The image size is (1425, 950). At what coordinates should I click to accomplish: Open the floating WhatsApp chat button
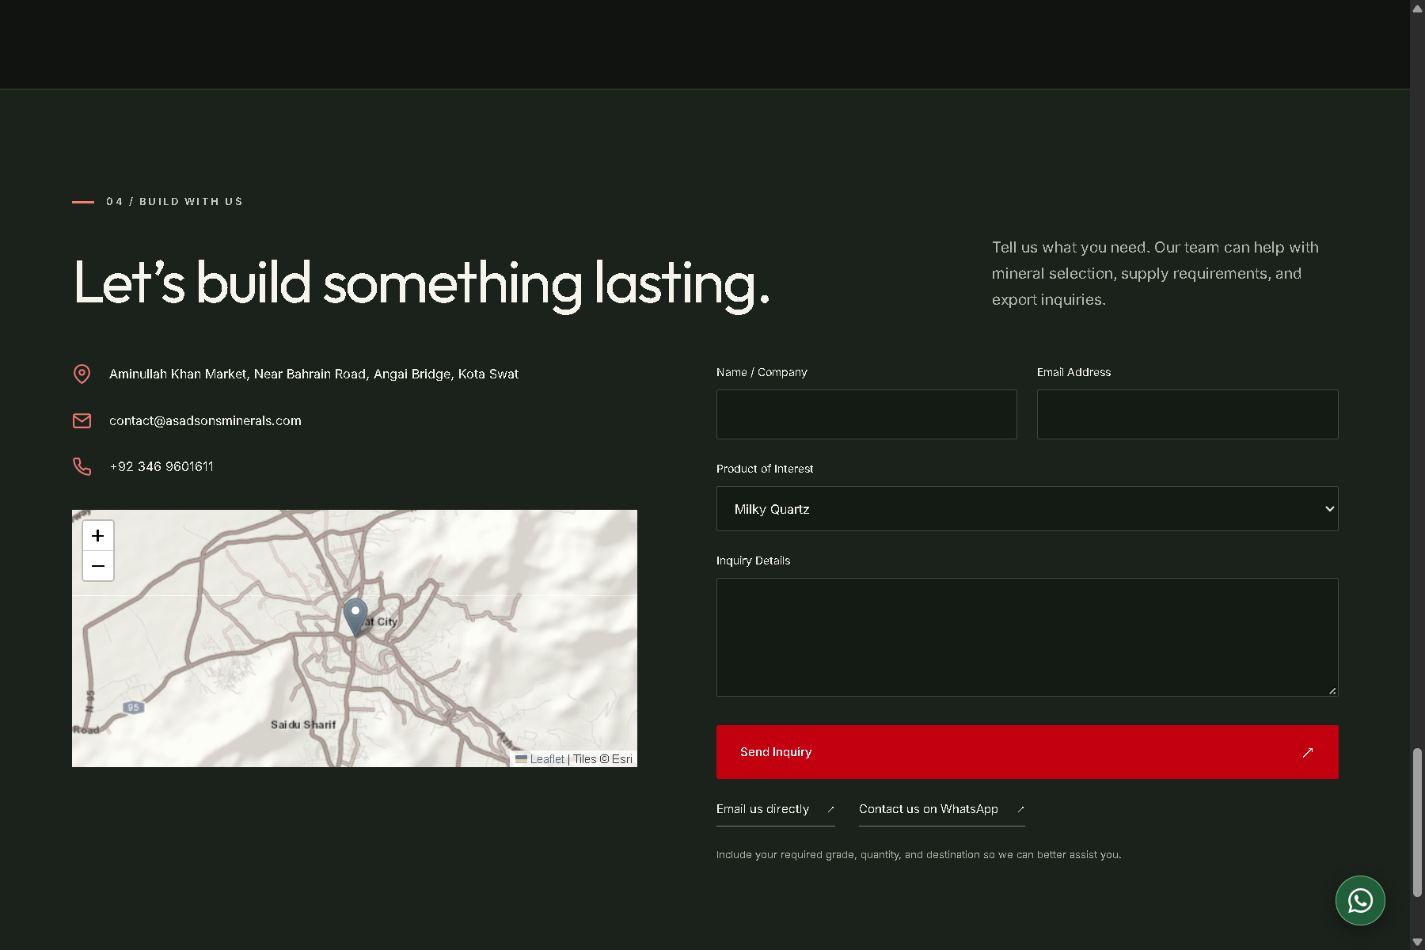click(1360, 901)
